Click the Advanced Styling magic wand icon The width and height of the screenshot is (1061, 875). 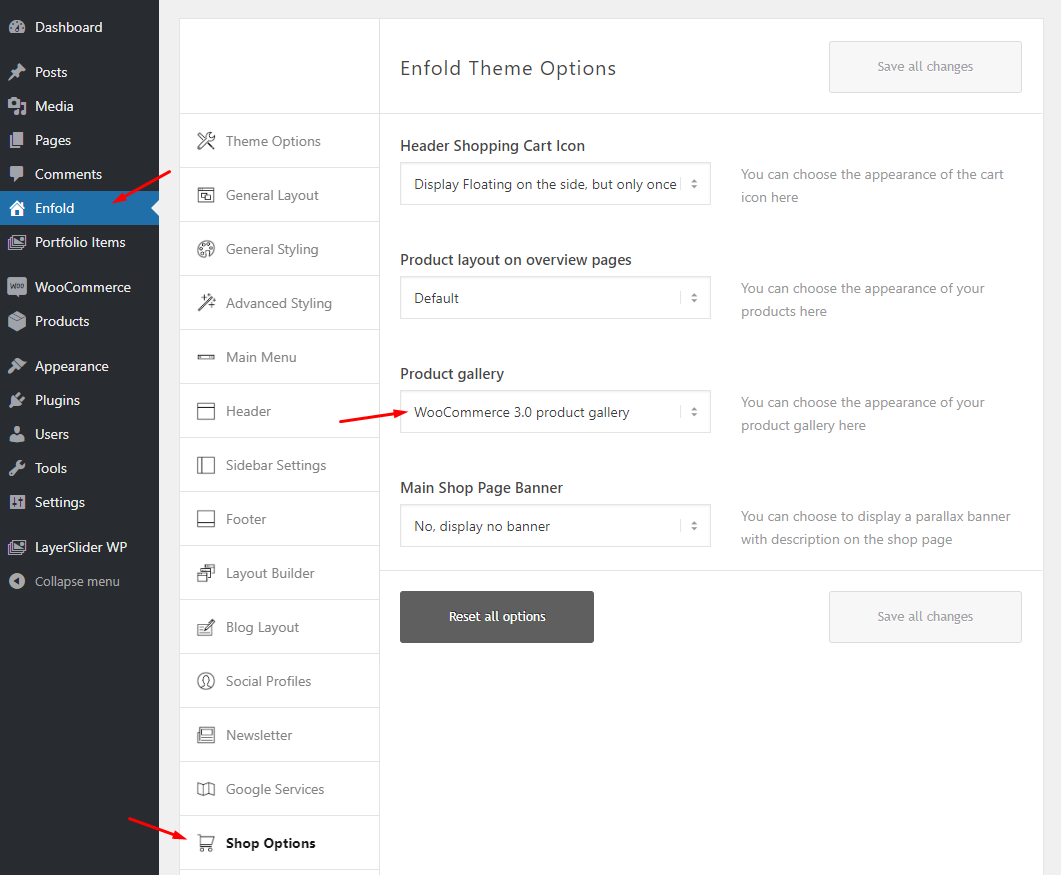(206, 302)
